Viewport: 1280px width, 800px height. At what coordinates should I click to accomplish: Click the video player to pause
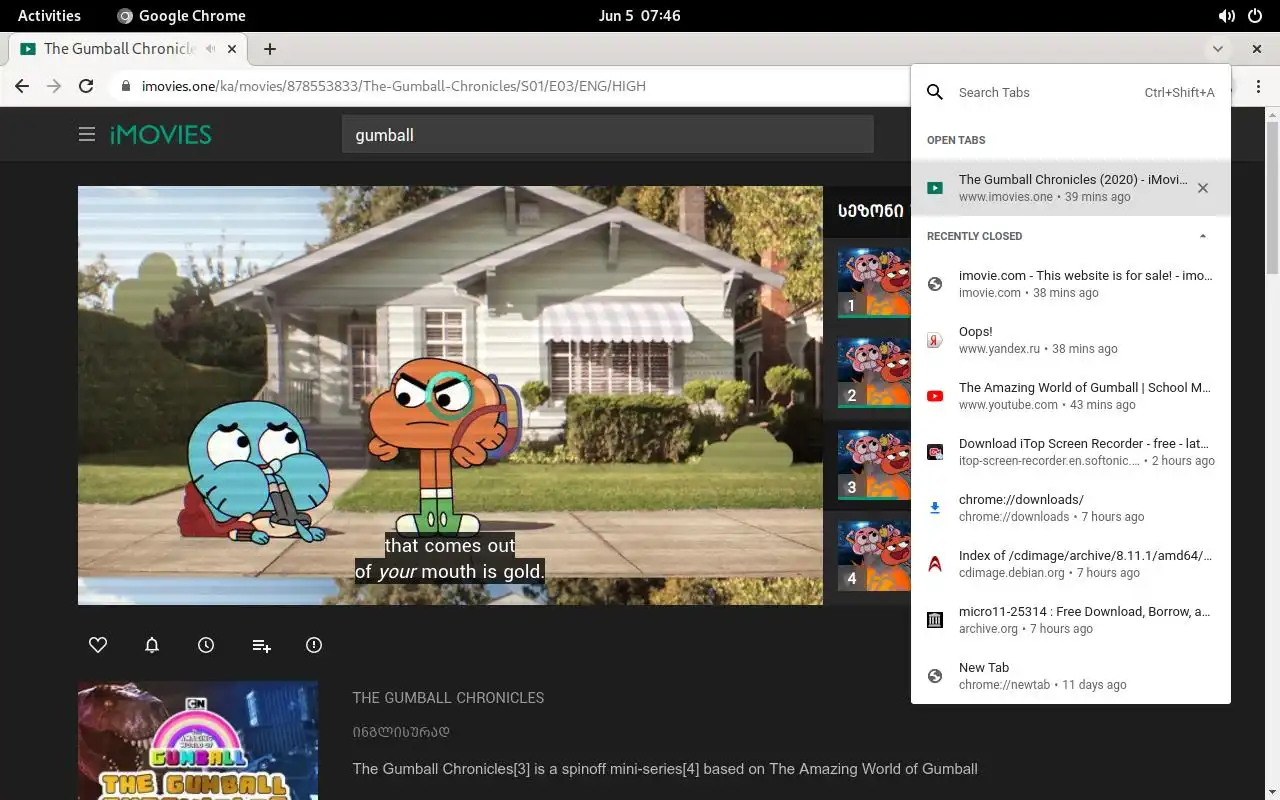click(450, 395)
